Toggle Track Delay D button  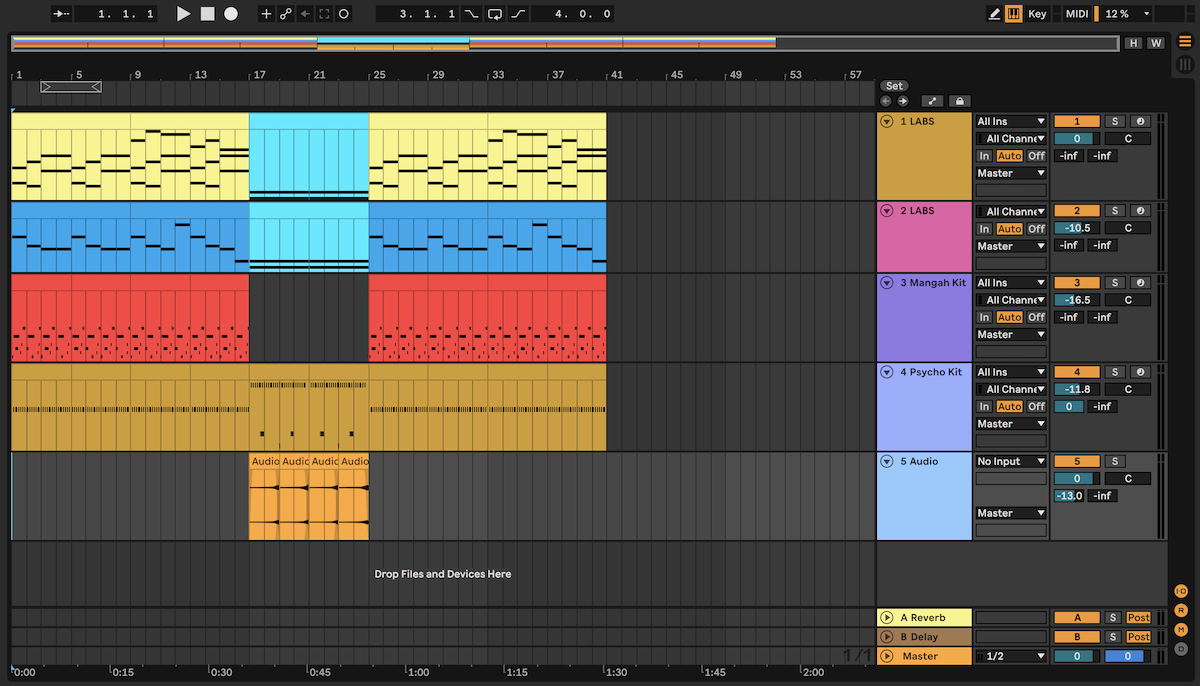coord(1181,648)
